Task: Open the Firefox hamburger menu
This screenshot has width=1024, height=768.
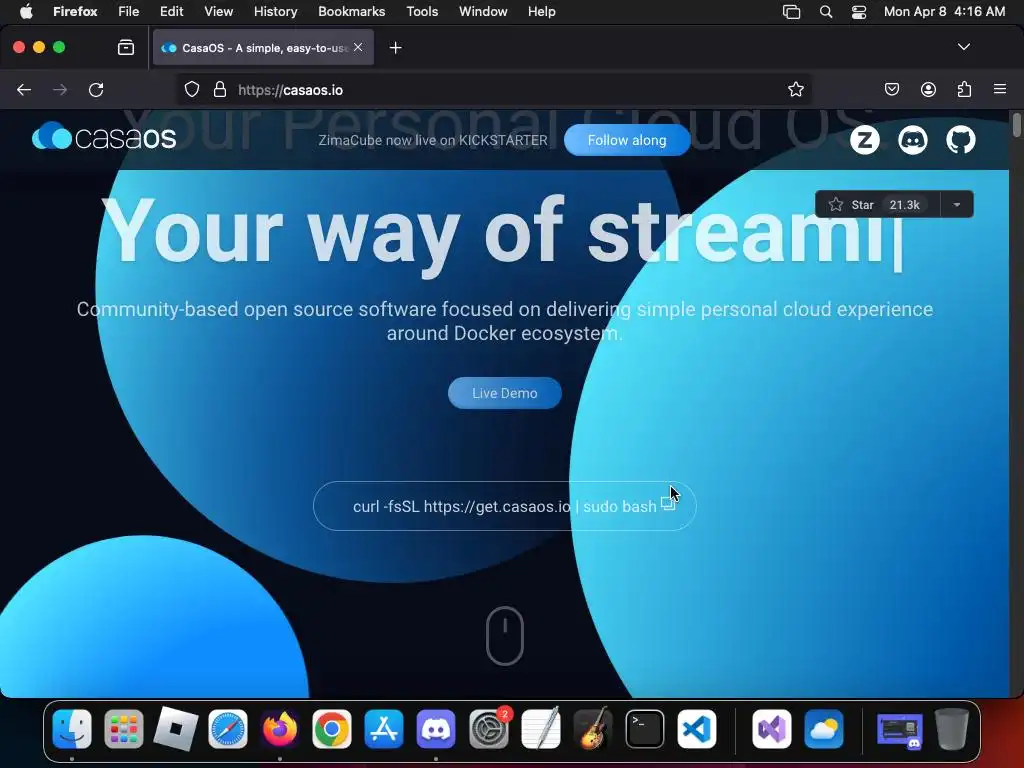Action: 1000,89
